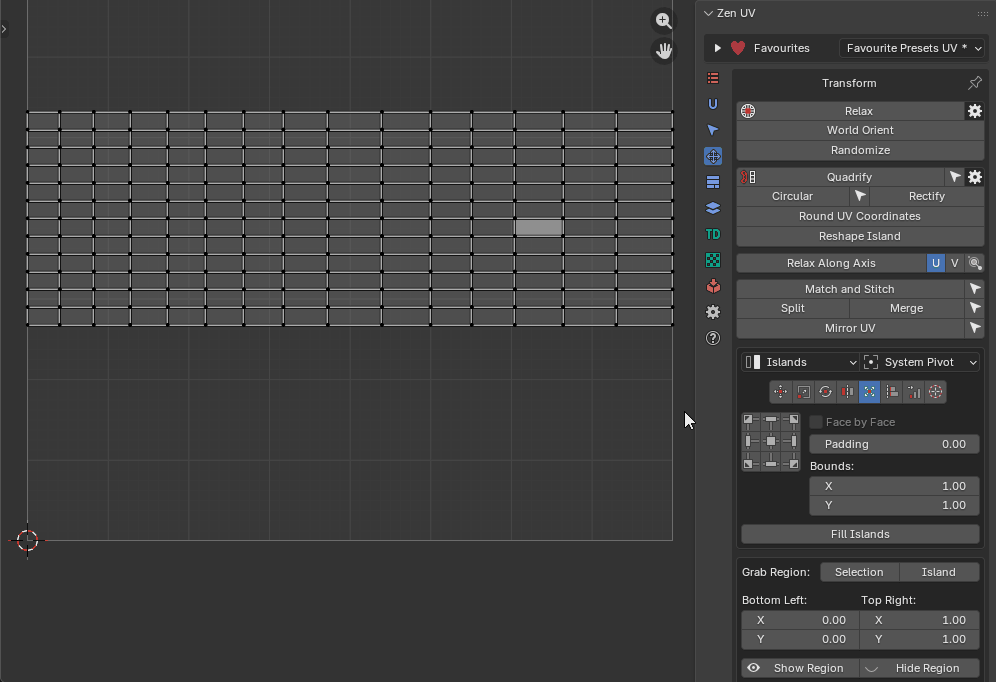Screen dimensions: 996x682
Task: Select the flip transform mode icon
Action: point(847,392)
